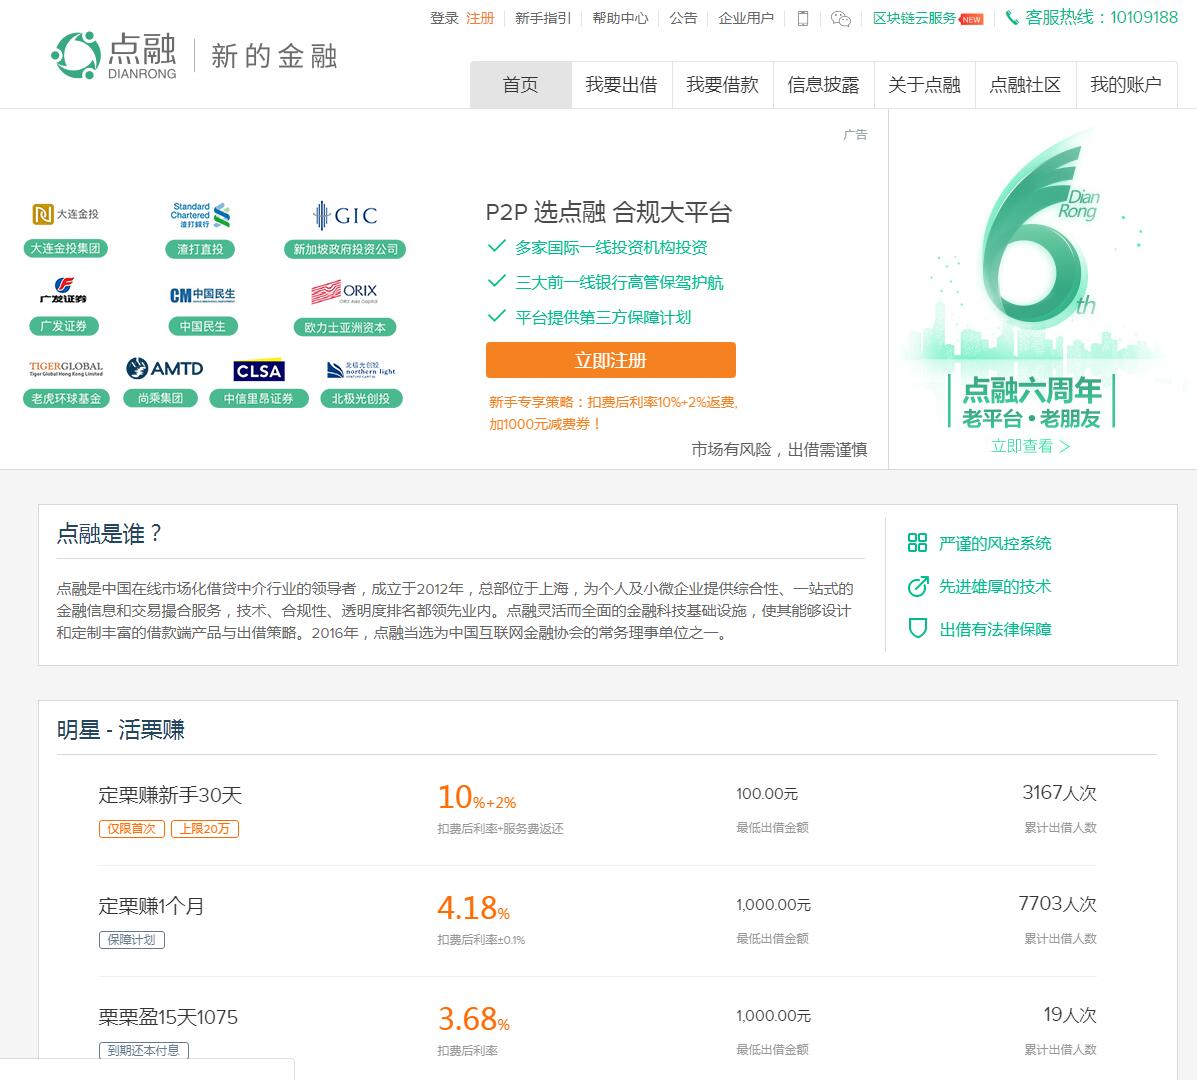This screenshot has width=1197, height=1080.
Task: Click the 尚乘集团 green tag
Action: pos(160,398)
